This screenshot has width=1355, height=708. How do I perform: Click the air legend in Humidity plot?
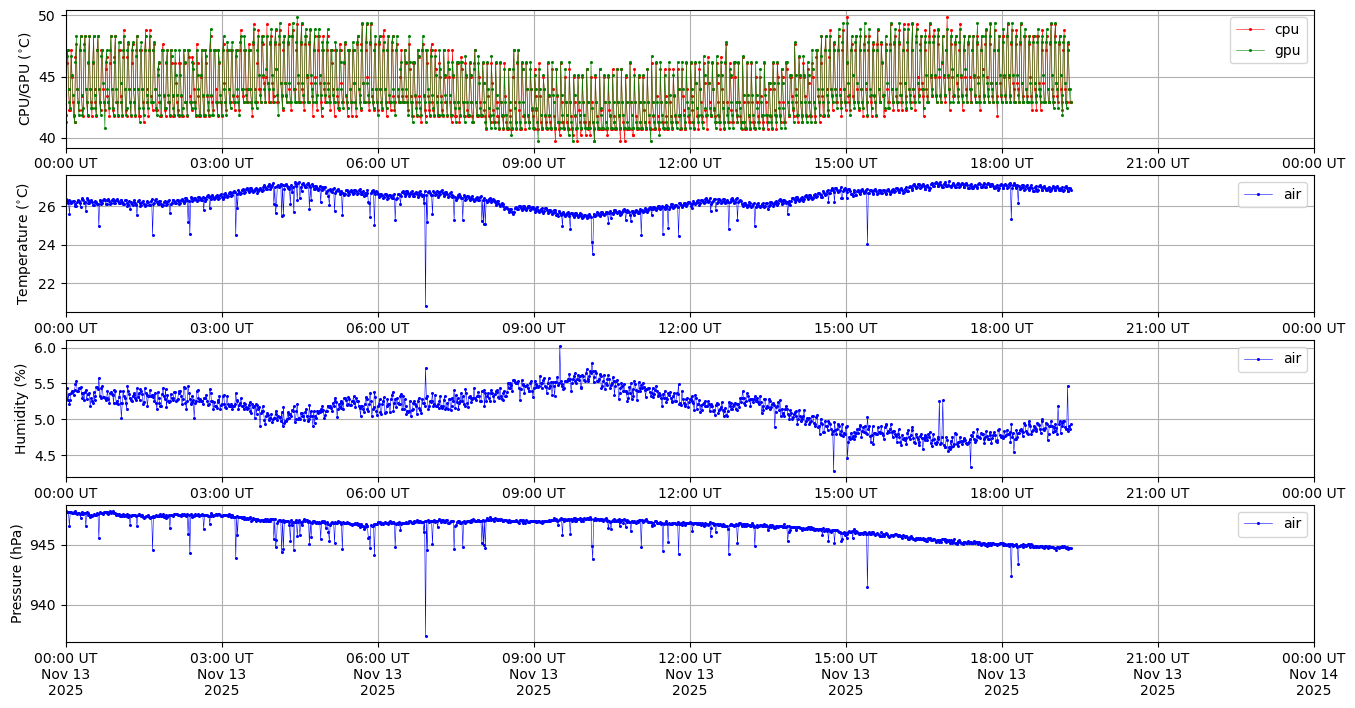pos(1292,359)
